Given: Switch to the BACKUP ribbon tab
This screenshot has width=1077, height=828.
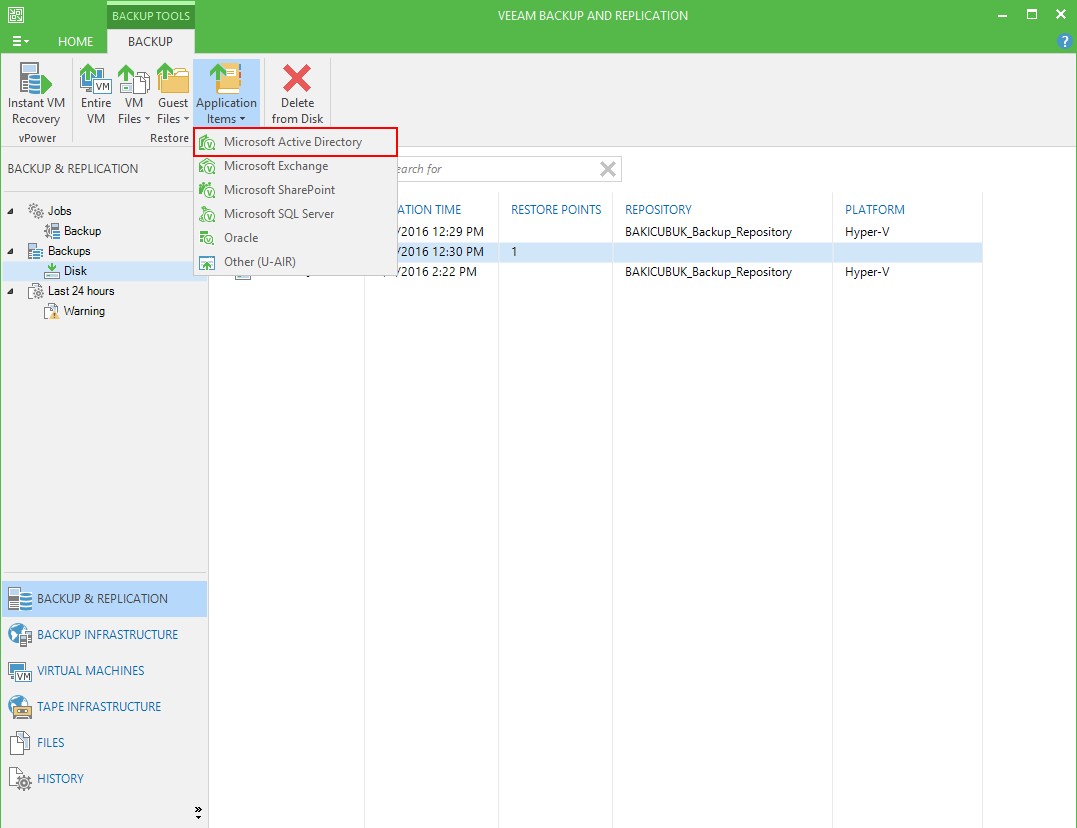Looking at the screenshot, I should (150, 41).
